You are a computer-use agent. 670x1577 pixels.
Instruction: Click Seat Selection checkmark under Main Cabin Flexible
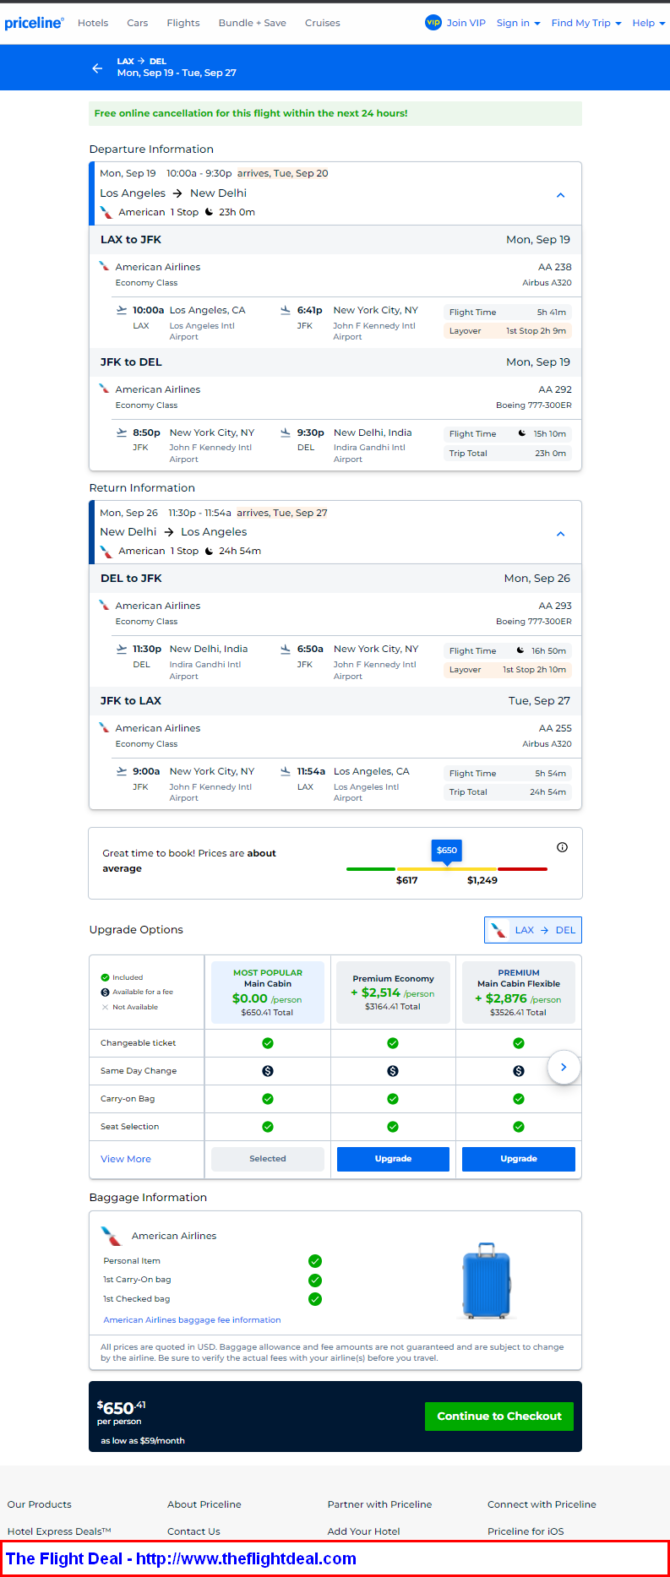[519, 1127]
